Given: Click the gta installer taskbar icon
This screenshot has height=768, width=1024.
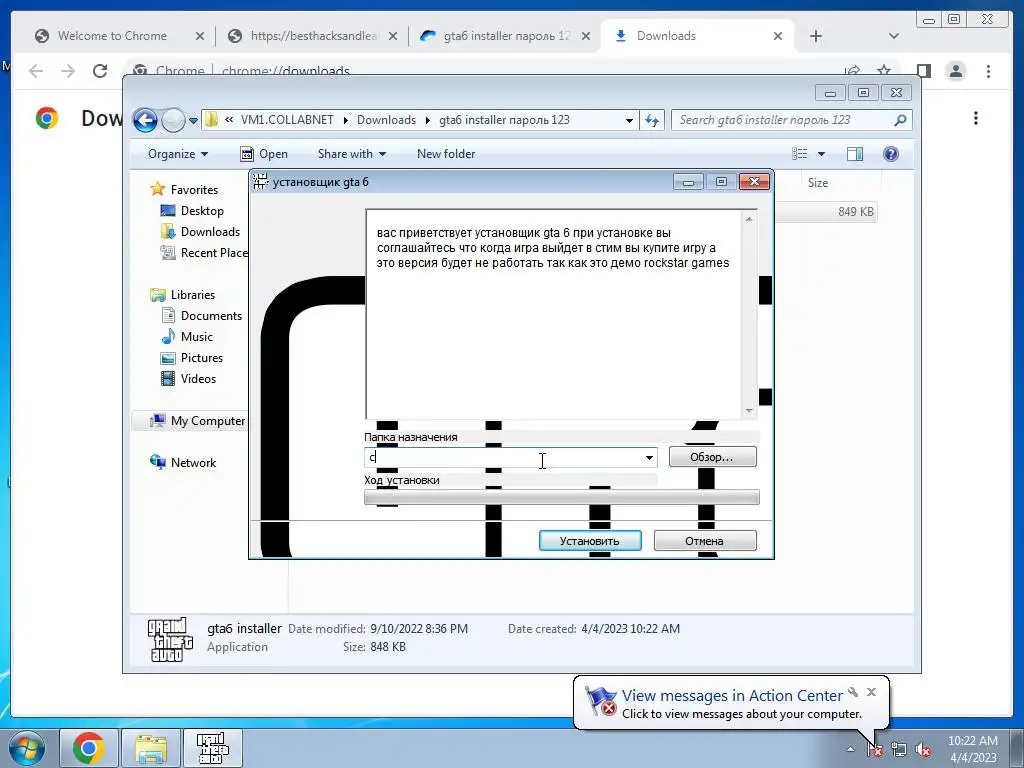Looking at the screenshot, I should (x=213, y=748).
